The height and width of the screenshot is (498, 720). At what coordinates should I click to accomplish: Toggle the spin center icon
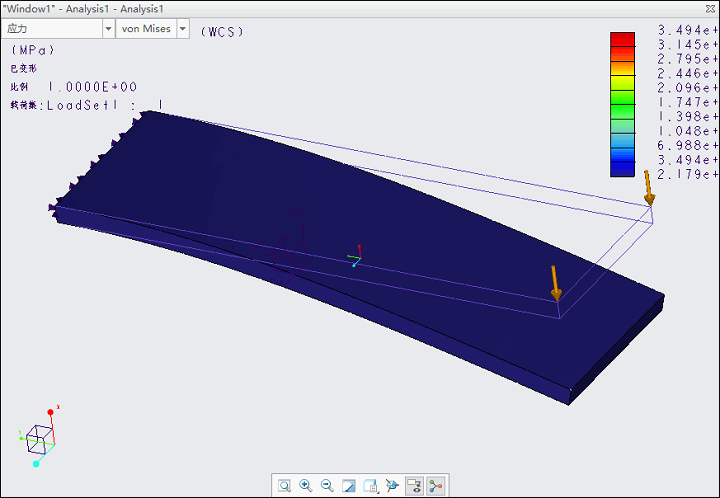pos(436,486)
